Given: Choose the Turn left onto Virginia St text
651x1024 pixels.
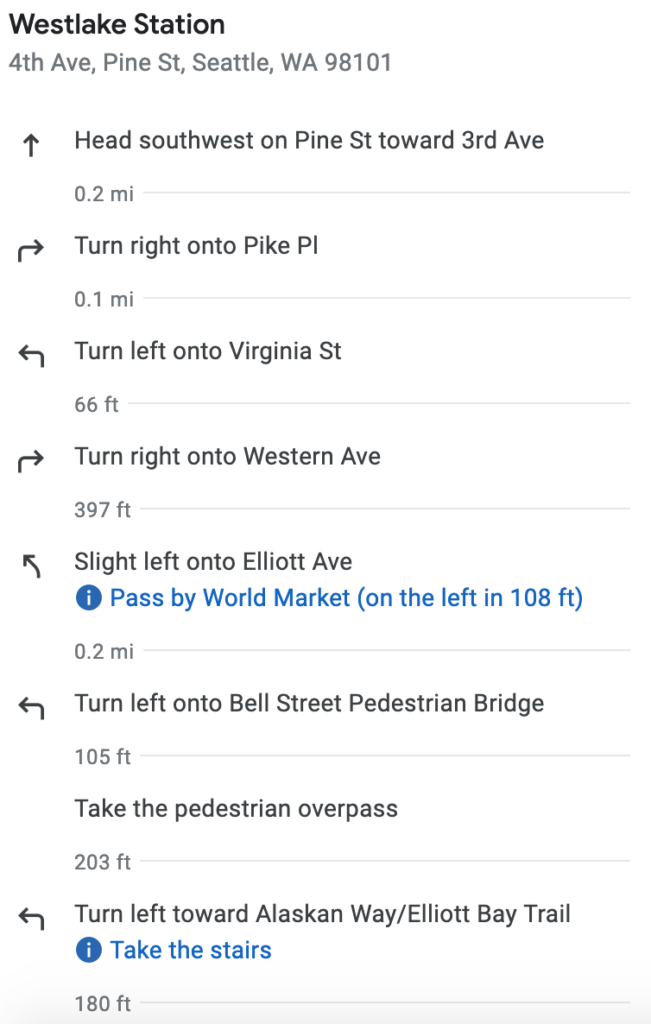Looking at the screenshot, I should tap(208, 351).
